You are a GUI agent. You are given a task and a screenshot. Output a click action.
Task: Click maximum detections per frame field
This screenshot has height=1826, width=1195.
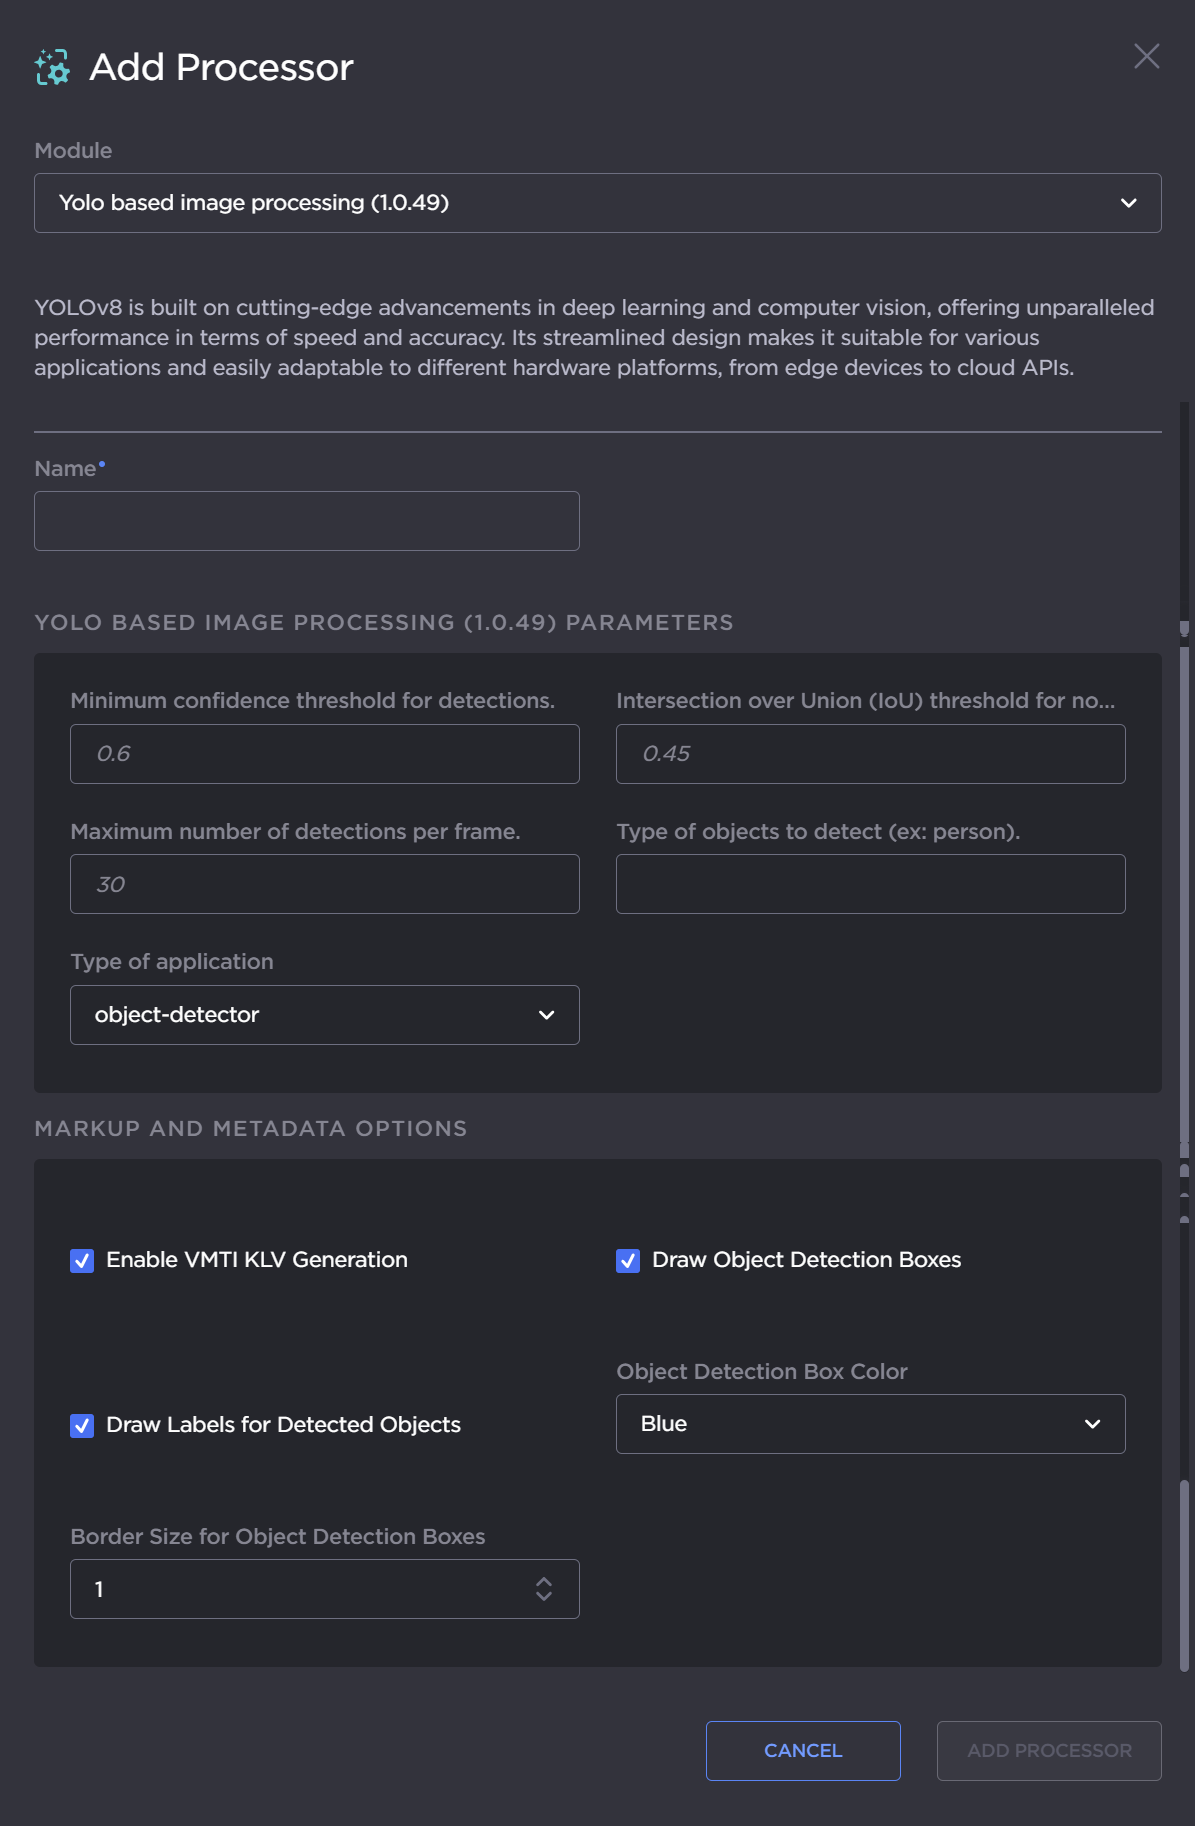click(x=324, y=884)
